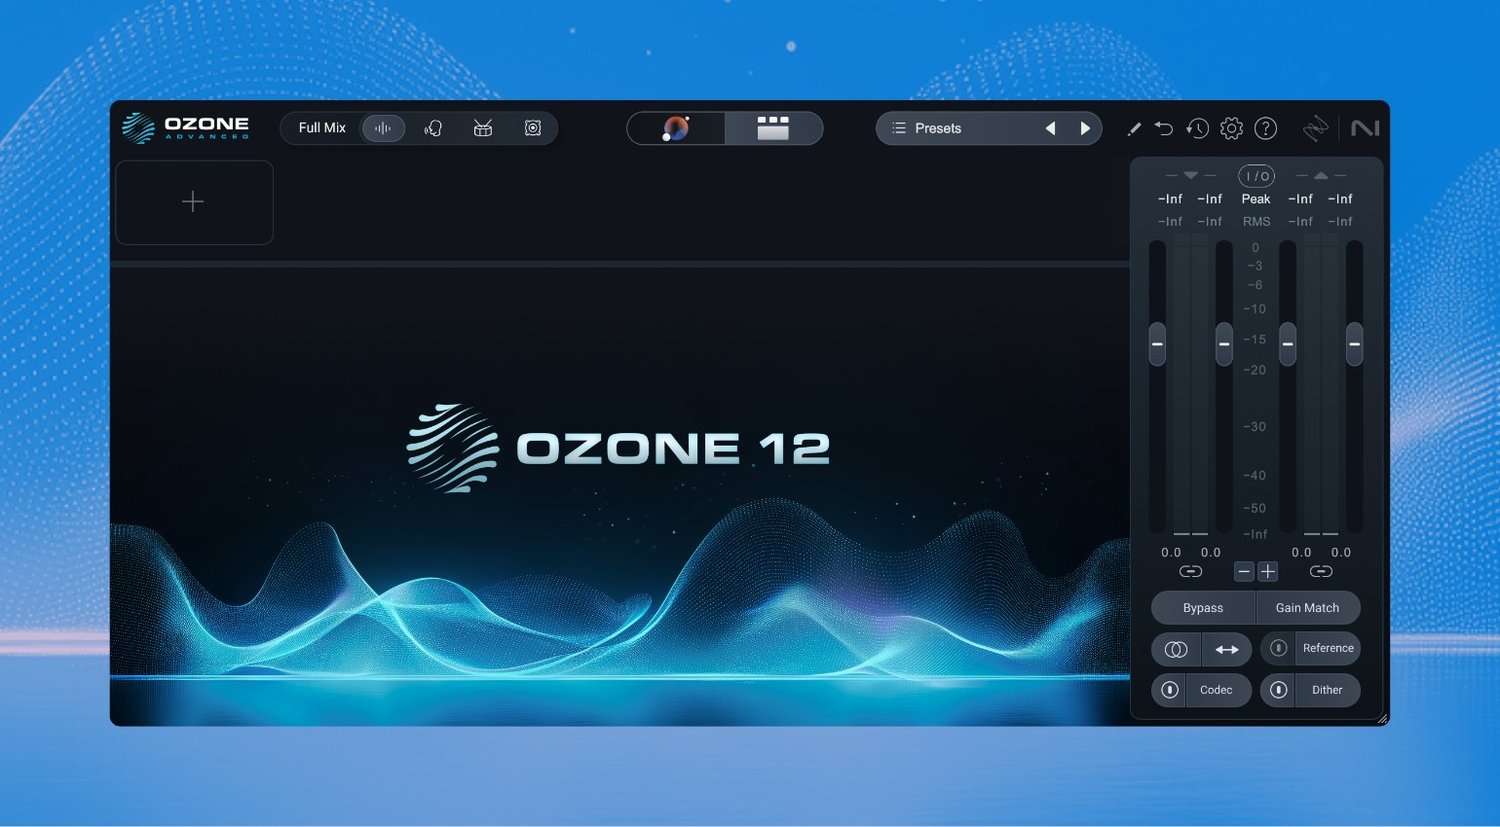
Task: Click the Peak meter label
Action: [1256, 199]
